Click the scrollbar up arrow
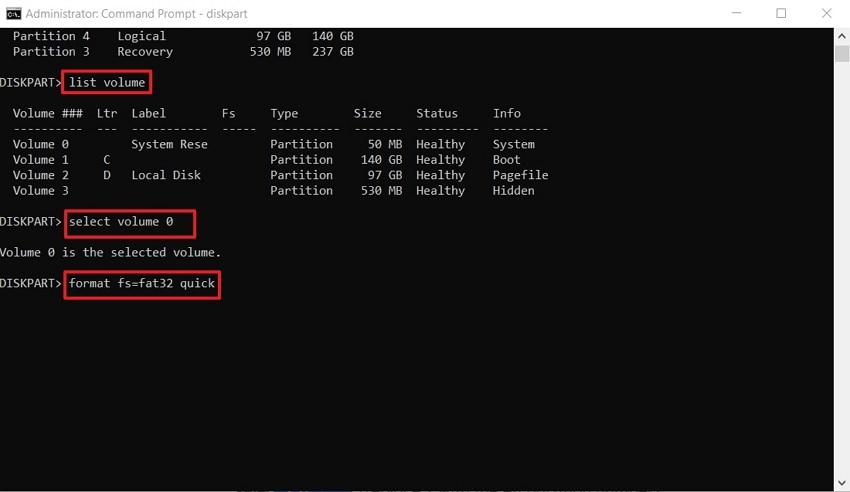 tap(841, 36)
